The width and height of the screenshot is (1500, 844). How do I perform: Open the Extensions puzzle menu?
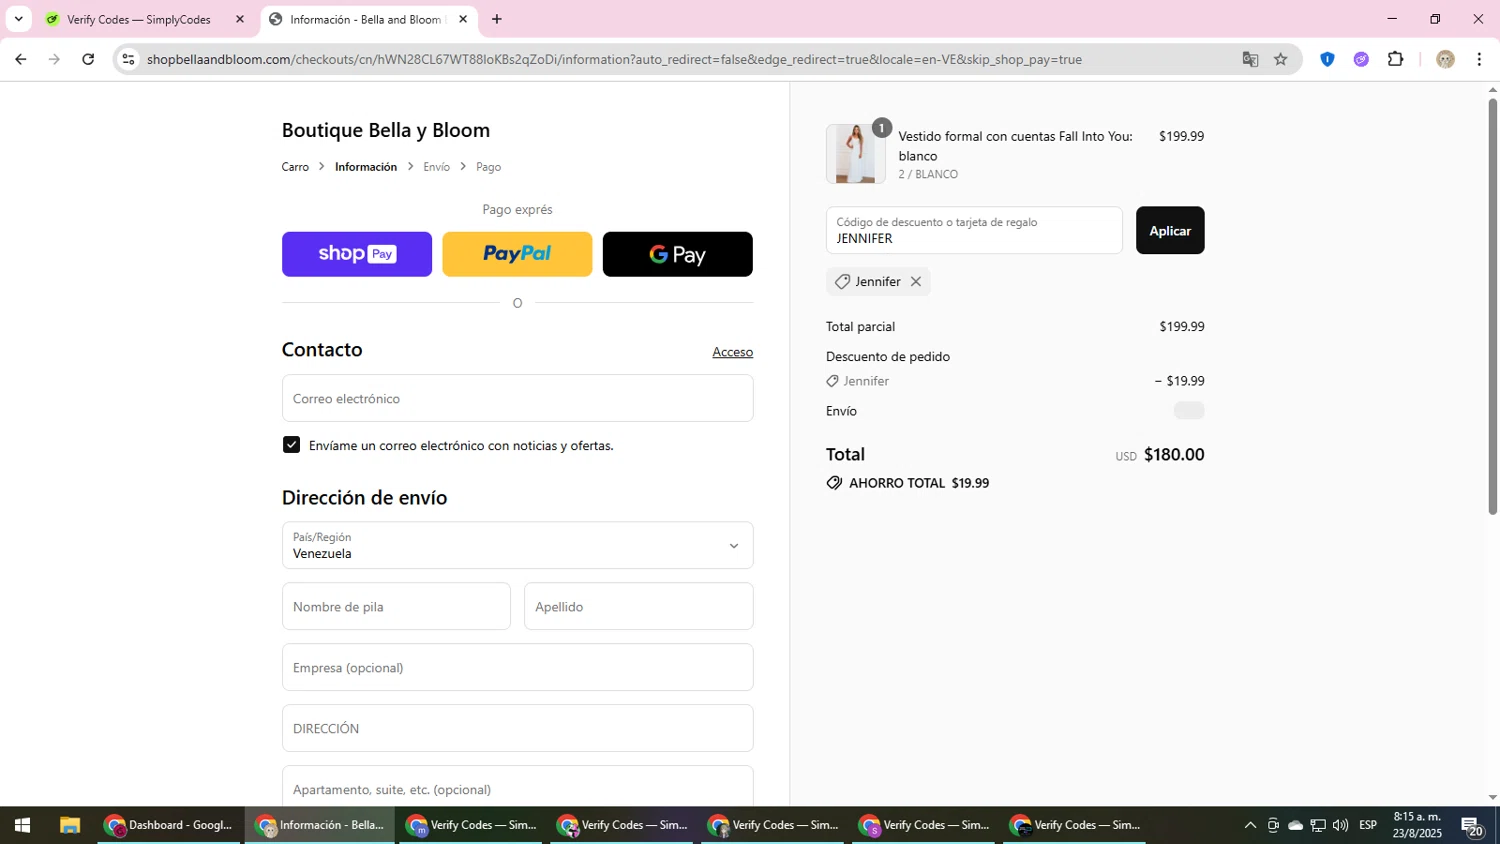point(1396,59)
